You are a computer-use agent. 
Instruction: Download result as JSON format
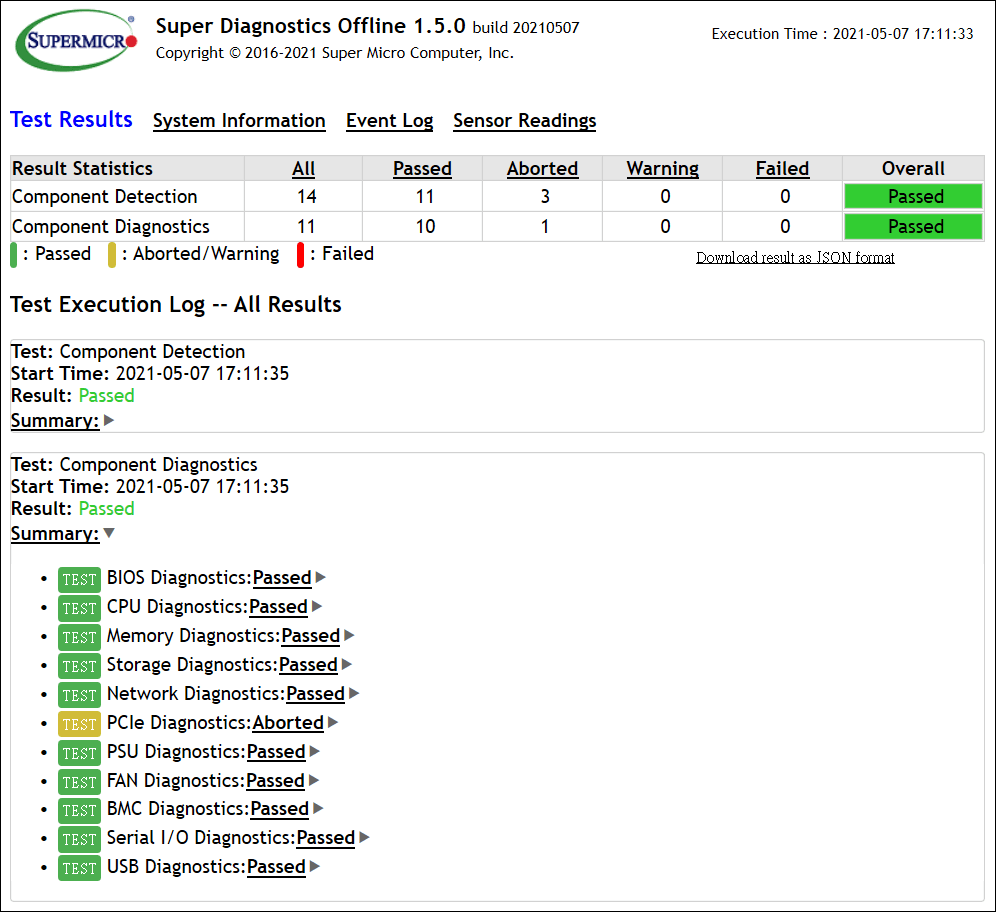point(795,258)
